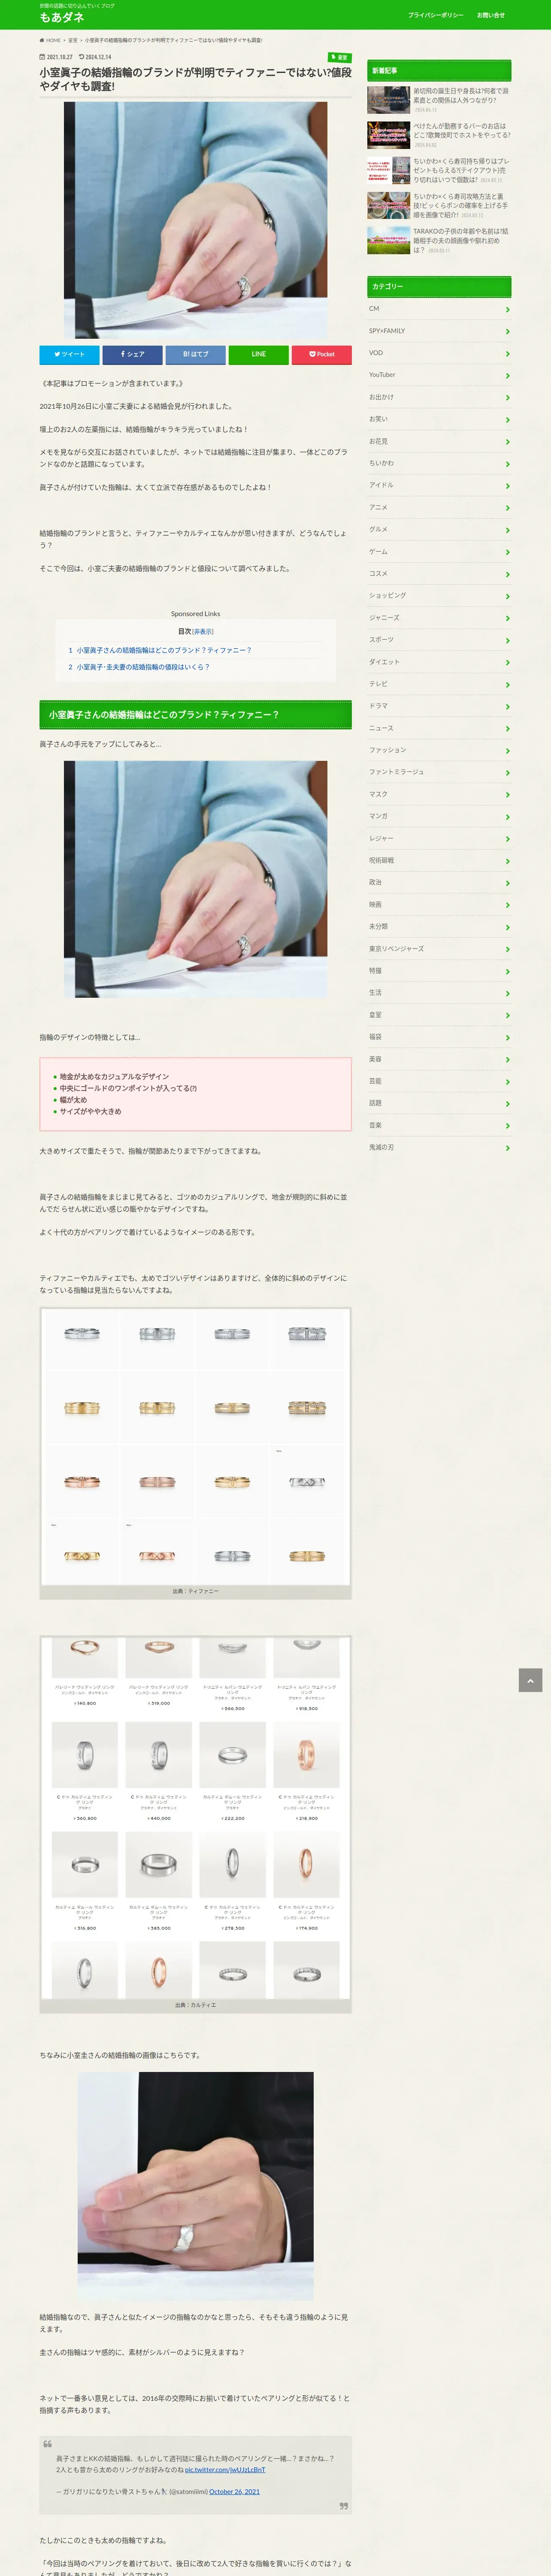Click the もあダネ site logo
Image resolution: width=551 pixels, height=2576 pixels.
61,17
